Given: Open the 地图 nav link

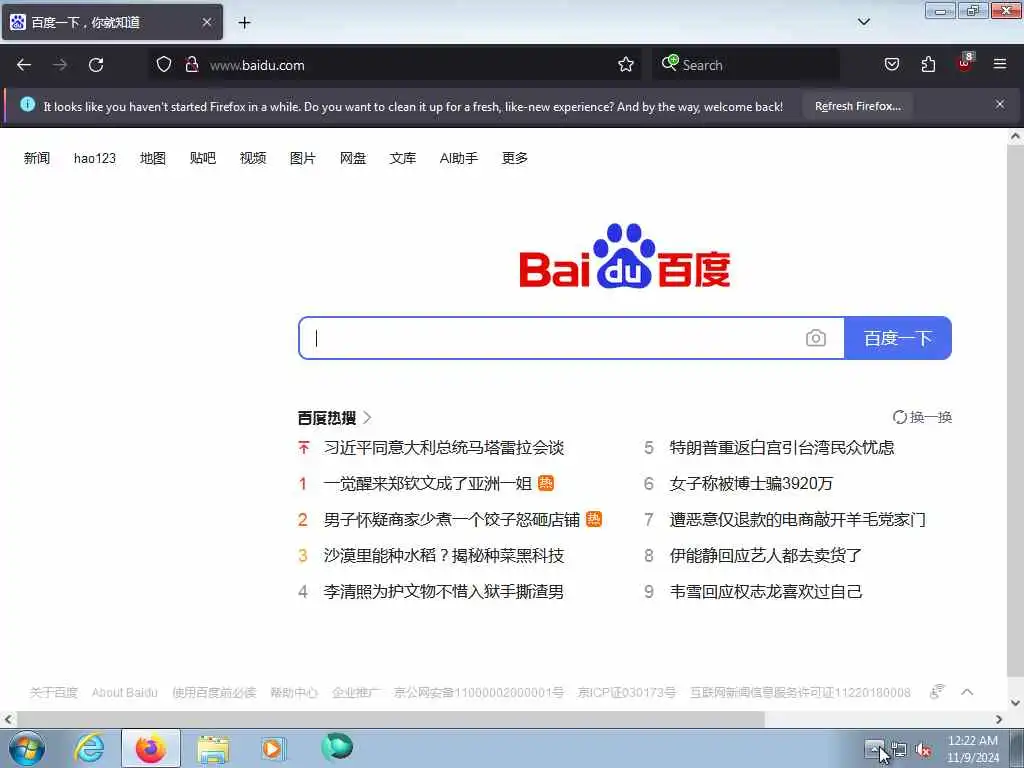Looking at the screenshot, I should pyautogui.click(x=153, y=158).
